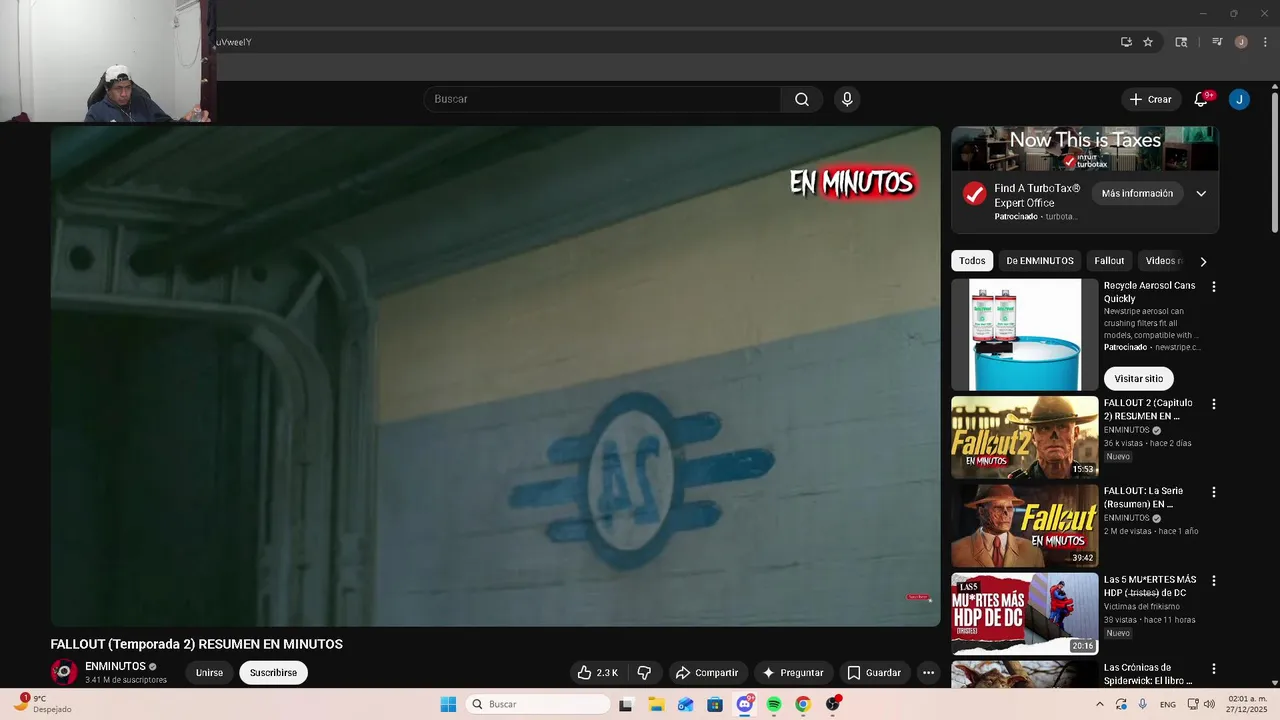This screenshot has width=1280, height=720.
Task: Open more actions menu below video
Action: click(x=928, y=673)
